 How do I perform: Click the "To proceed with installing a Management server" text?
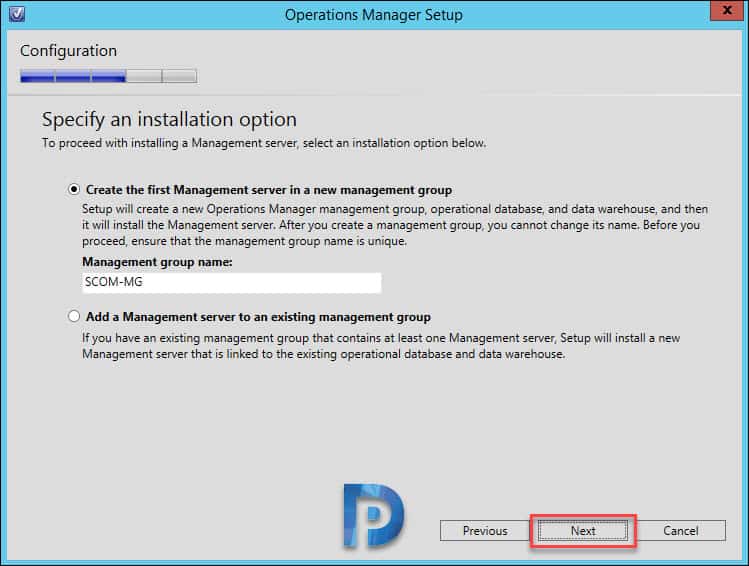pyautogui.click(x=264, y=143)
